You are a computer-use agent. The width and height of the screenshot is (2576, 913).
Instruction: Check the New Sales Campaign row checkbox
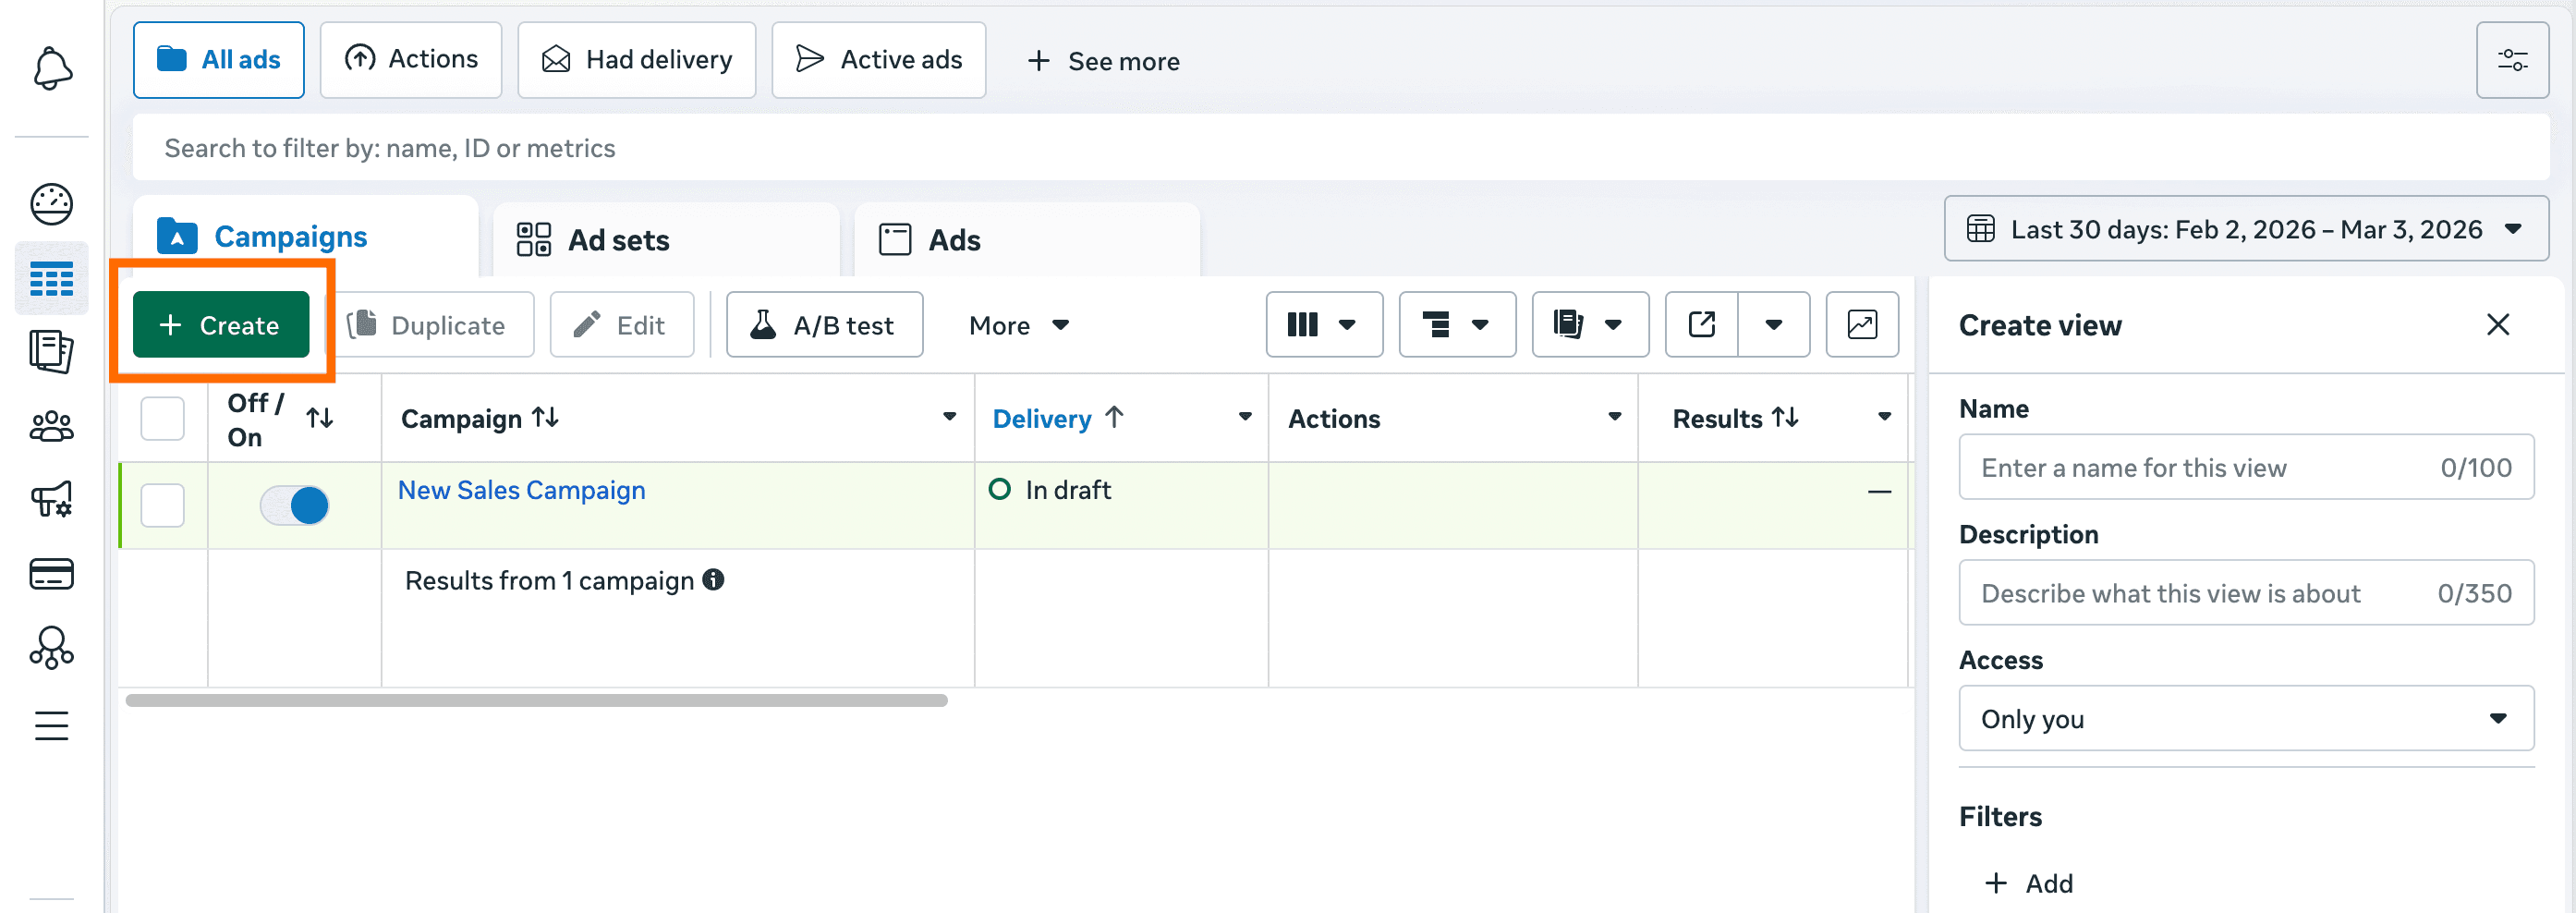coord(163,505)
